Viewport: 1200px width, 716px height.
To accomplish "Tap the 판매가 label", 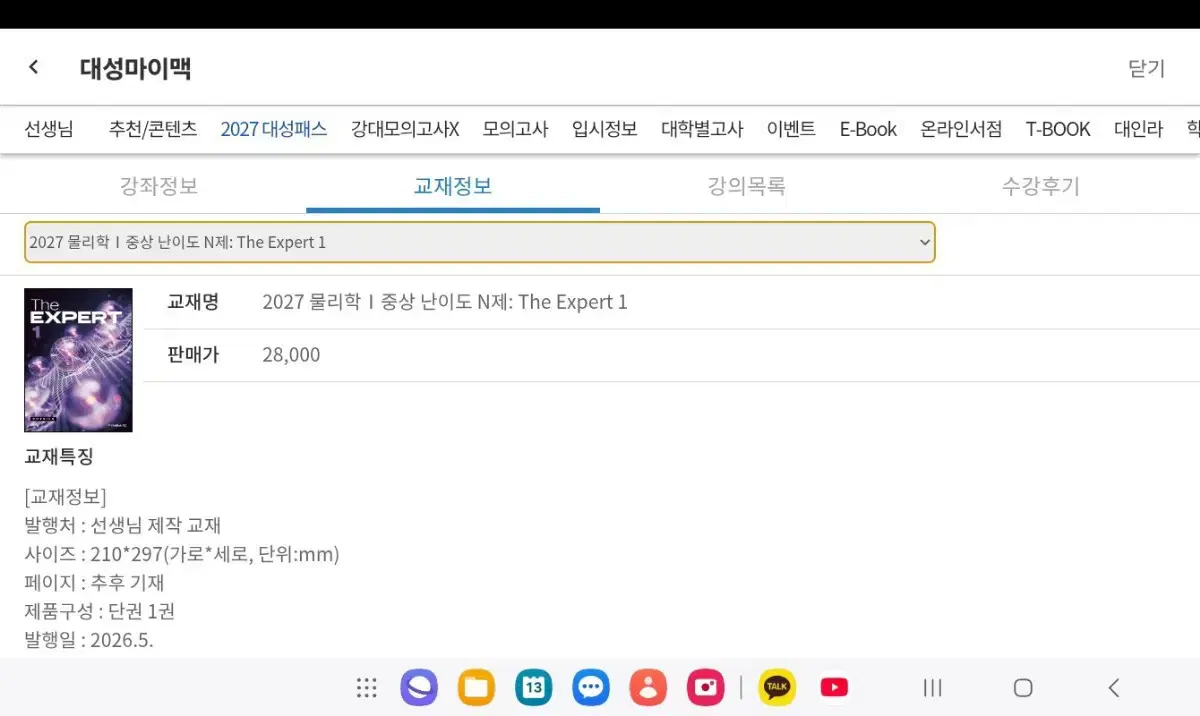I will (193, 355).
